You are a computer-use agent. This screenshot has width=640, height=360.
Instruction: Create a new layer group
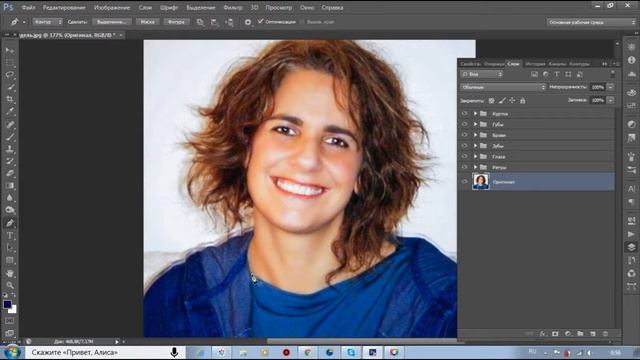click(580, 334)
